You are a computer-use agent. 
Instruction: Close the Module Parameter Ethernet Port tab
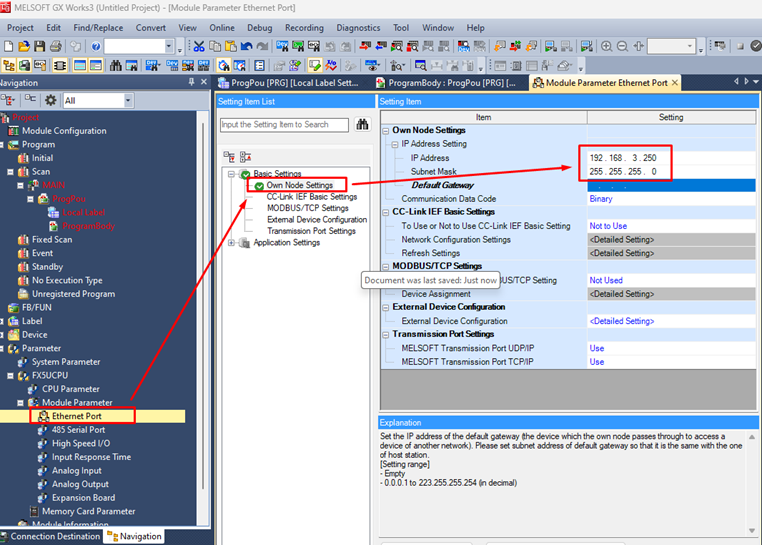pyautogui.click(x=675, y=83)
